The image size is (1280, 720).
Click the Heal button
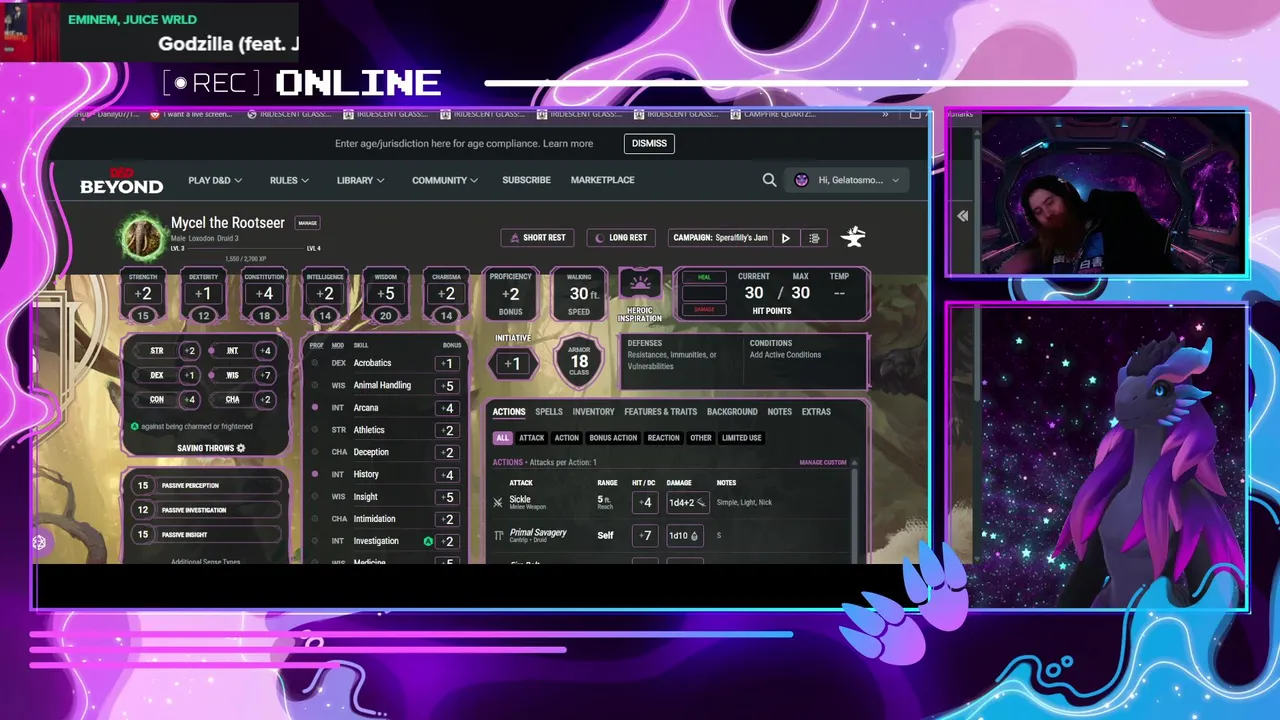pyautogui.click(x=704, y=277)
